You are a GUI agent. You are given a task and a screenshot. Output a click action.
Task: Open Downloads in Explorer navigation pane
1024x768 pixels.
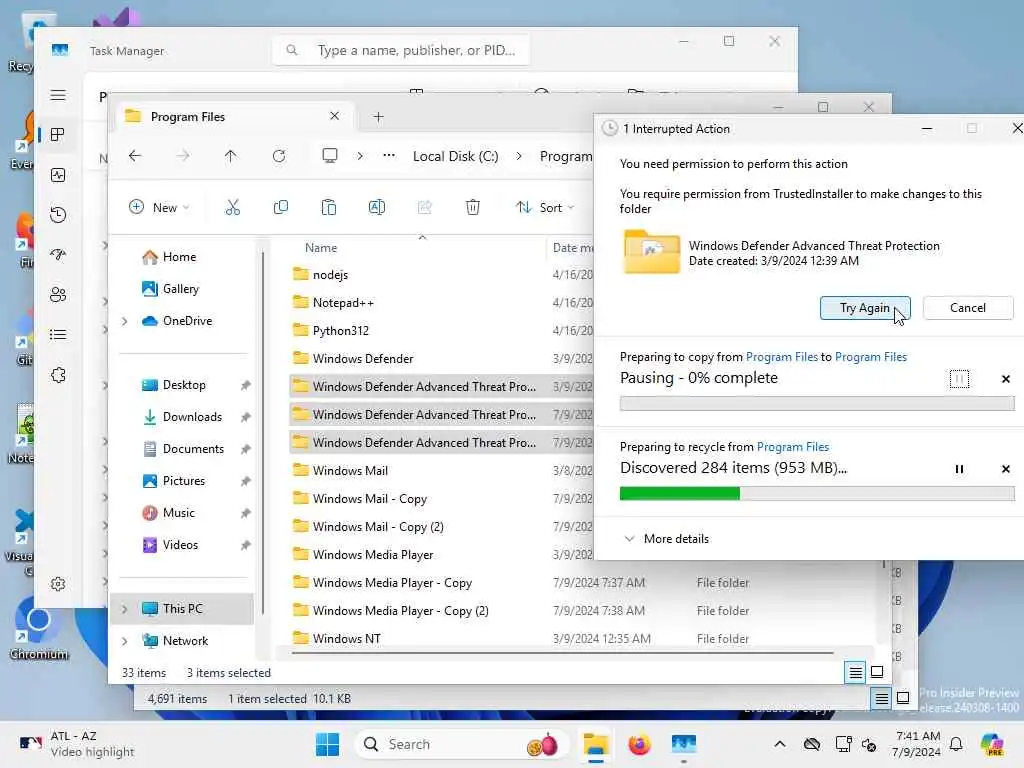pyautogui.click(x=182, y=417)
